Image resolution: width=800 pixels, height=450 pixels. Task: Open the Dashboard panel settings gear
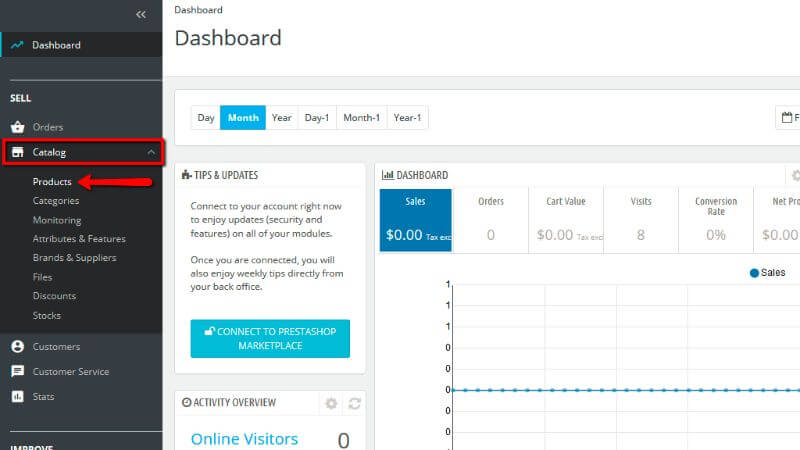pyautogui.click(x=795, y=176)
